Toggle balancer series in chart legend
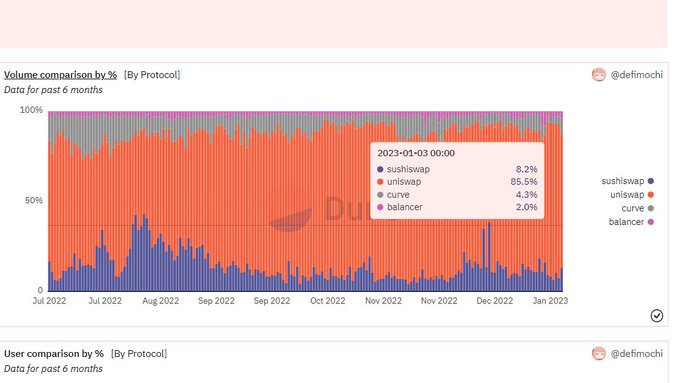680x383 pixels. pos(631,222)
